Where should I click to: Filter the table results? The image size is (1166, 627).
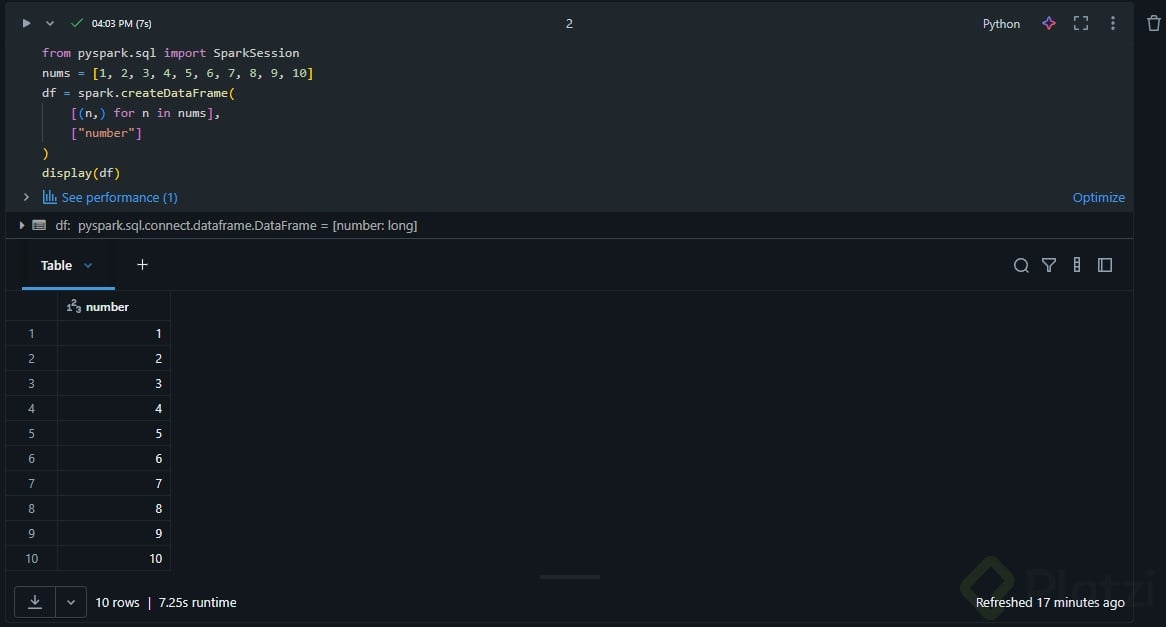[1049, 265]
